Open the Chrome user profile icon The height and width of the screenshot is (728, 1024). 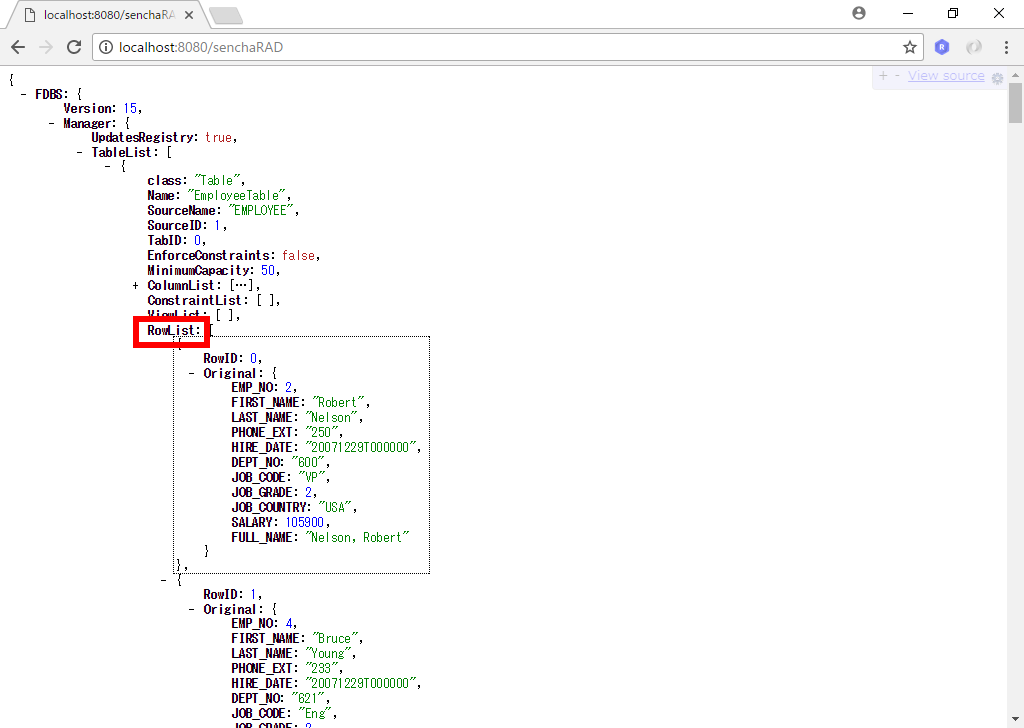click(x=859, y=13)
